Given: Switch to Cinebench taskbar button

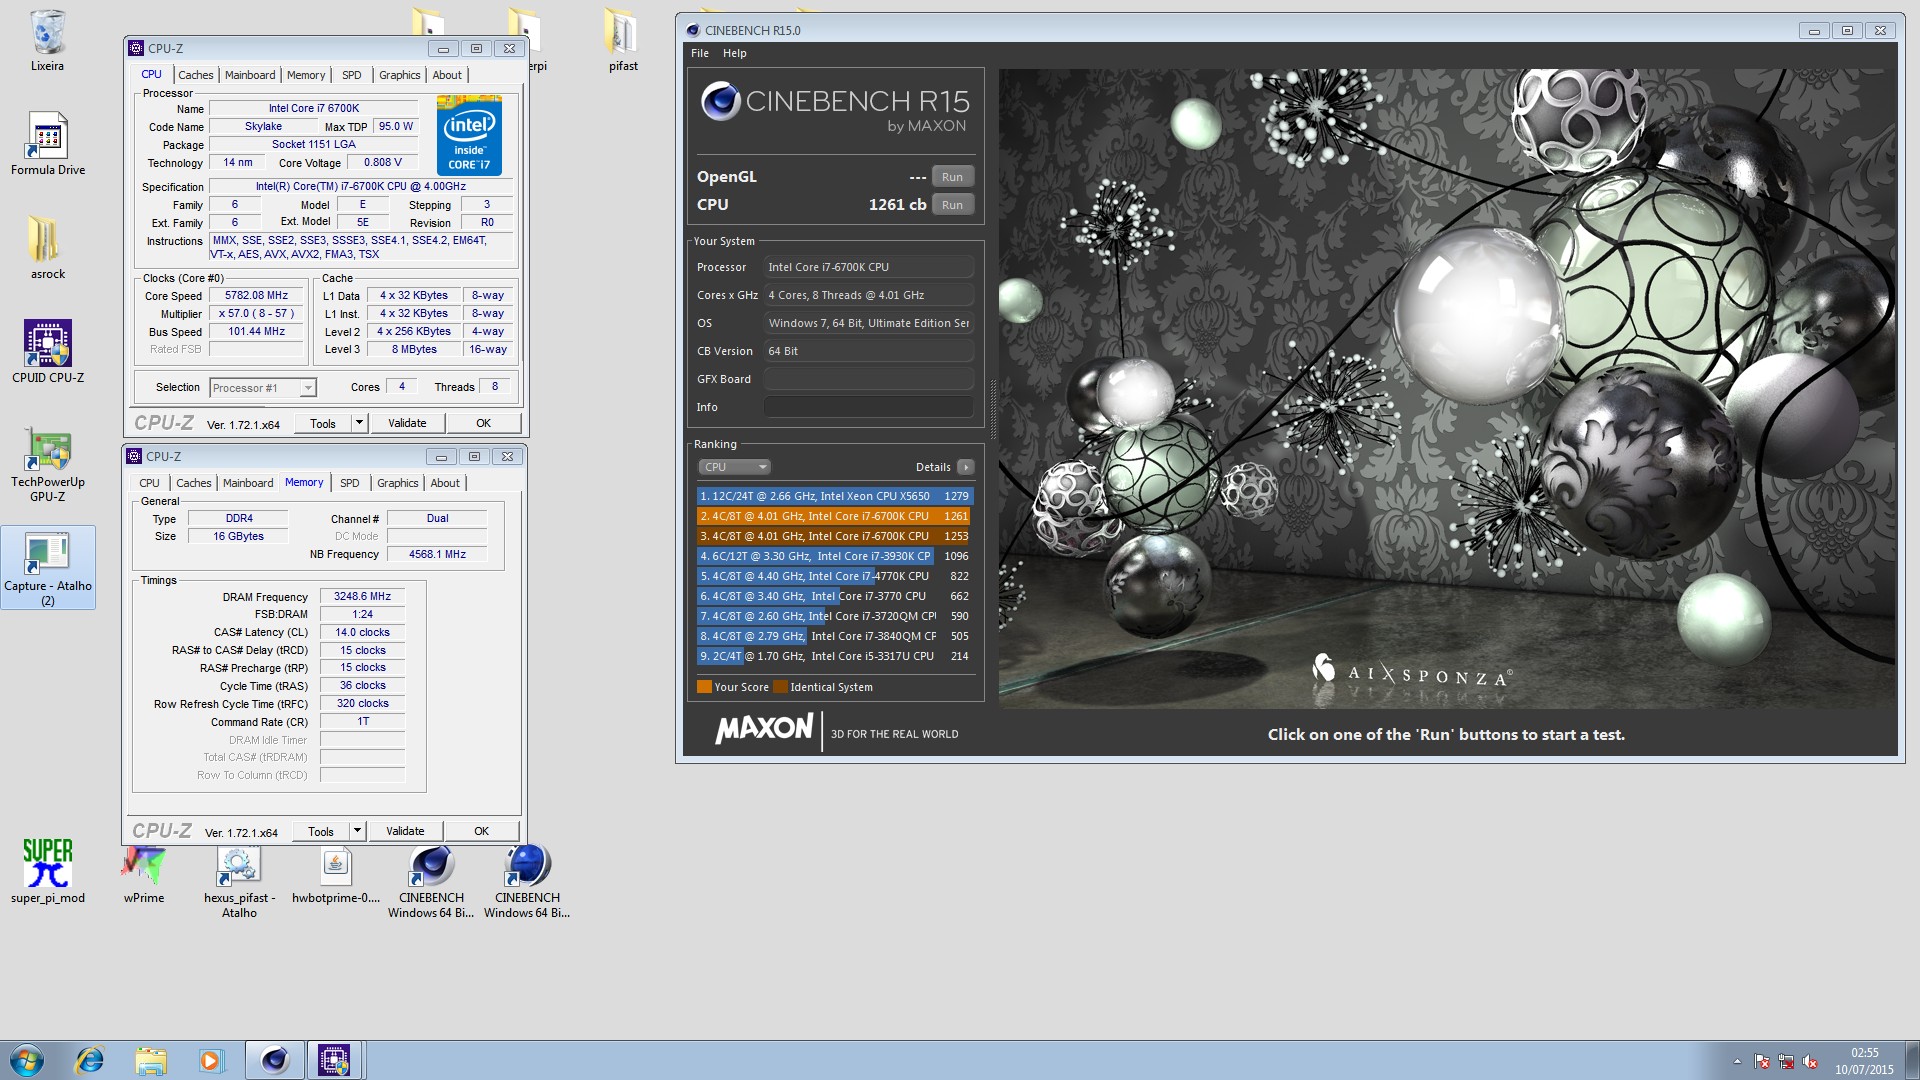Looking at the screenshot, I should point(274,1060).
